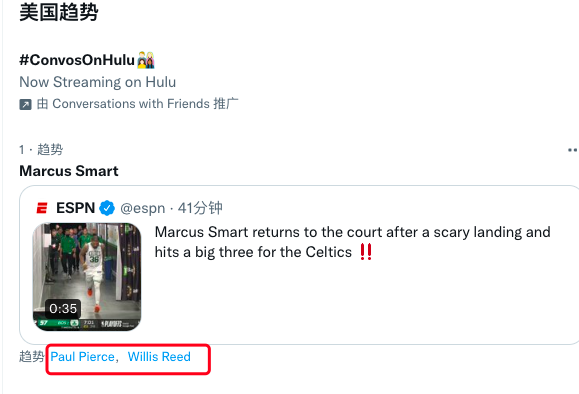Image resolution: width=579 pixels, height=394 pixels.
Task: Open the Willis Reed trend link
Action: coord(159,357)
